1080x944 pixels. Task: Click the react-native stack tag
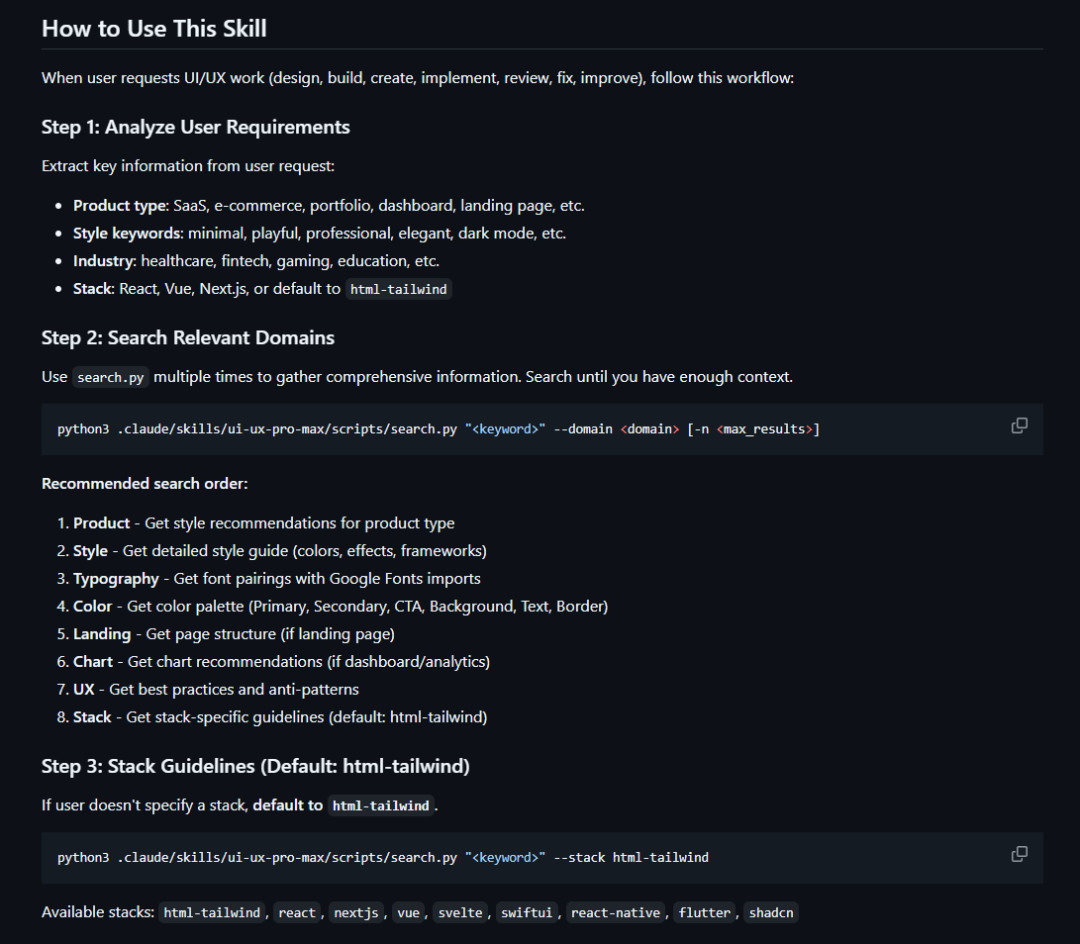click(615, 912)
